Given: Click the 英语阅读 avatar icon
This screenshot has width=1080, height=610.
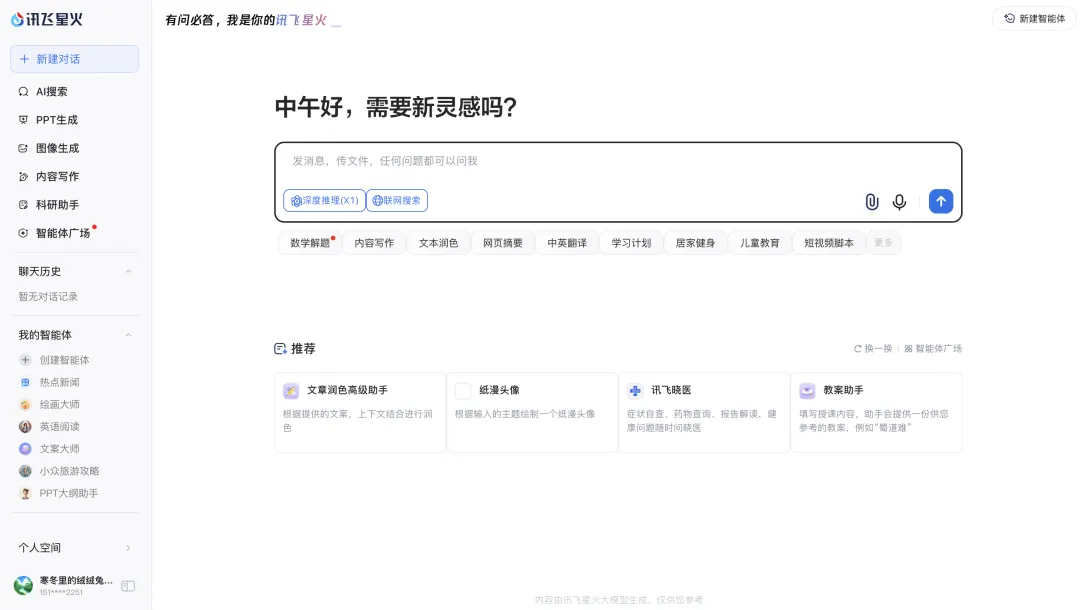Looking at the screenshot, I should (x=25, y=427).
